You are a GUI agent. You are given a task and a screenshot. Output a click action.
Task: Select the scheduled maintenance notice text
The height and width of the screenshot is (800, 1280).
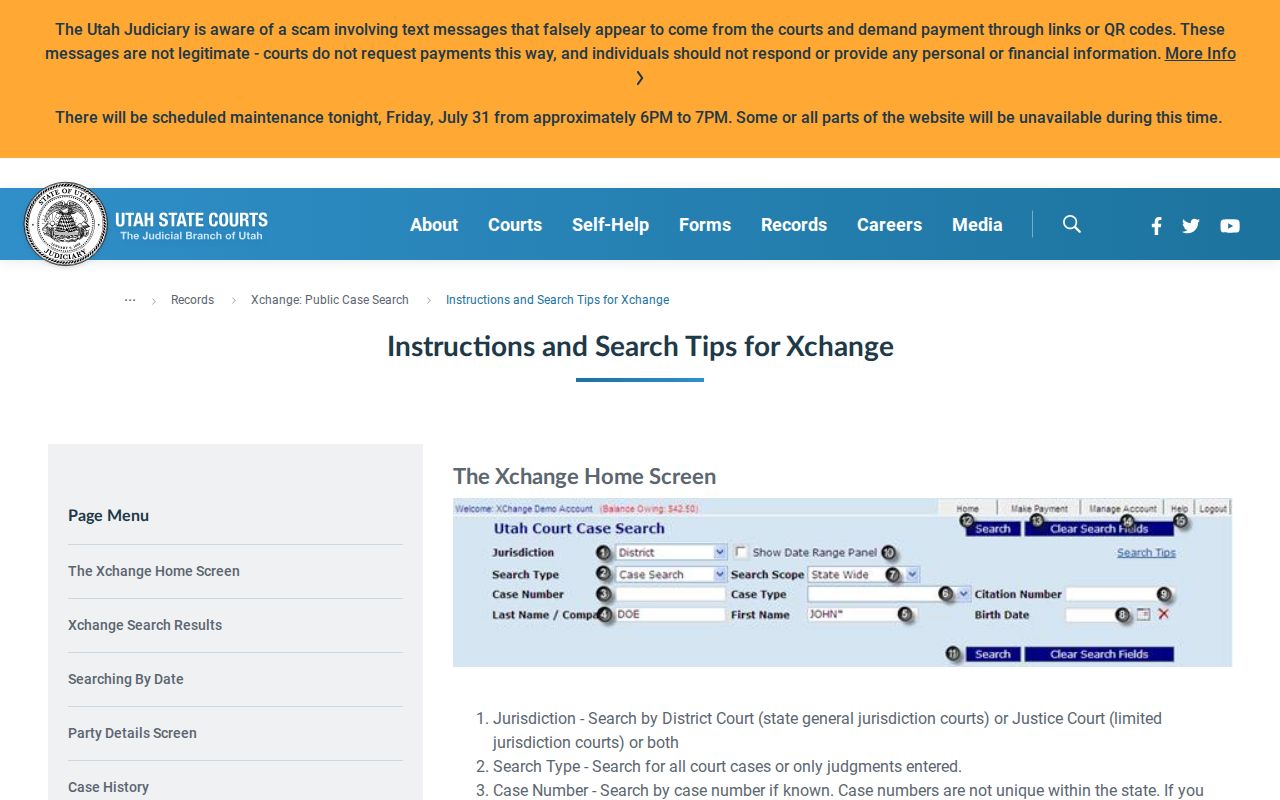(638, 118)
